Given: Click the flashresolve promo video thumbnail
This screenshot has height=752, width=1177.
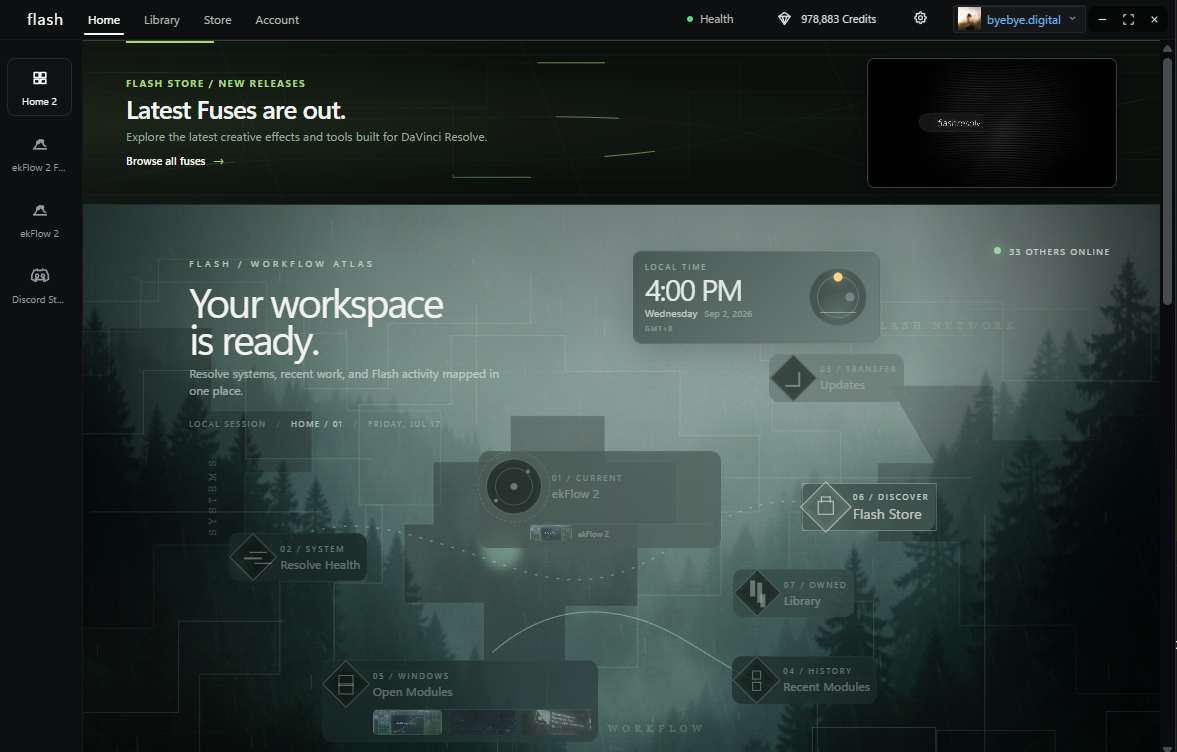Looking at the screenshot, I should click(992, 123).
